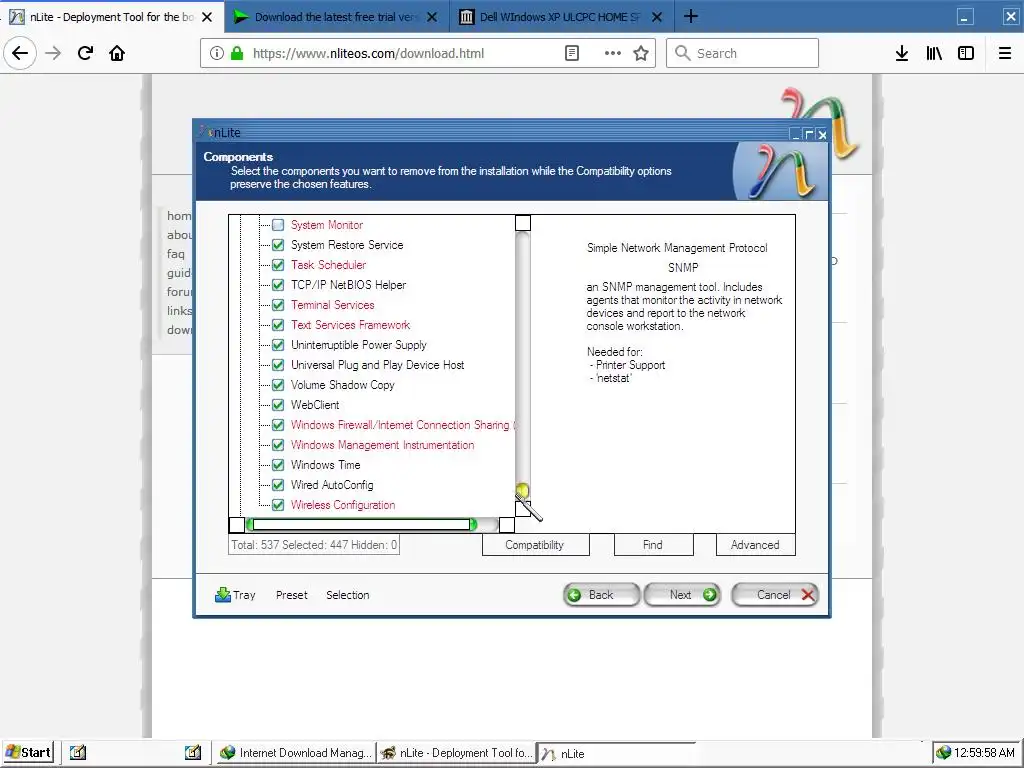Switch to nLite Deployment Tool browser tab

click(x=111, y=17)
